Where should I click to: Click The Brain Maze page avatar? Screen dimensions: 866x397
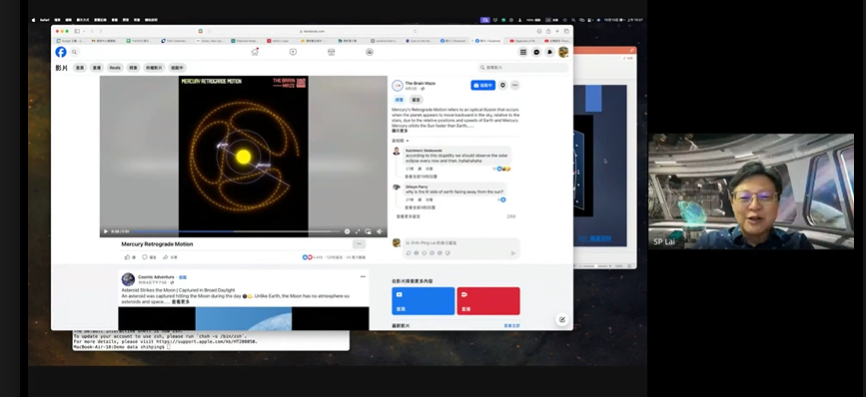[x=397, y=86]
